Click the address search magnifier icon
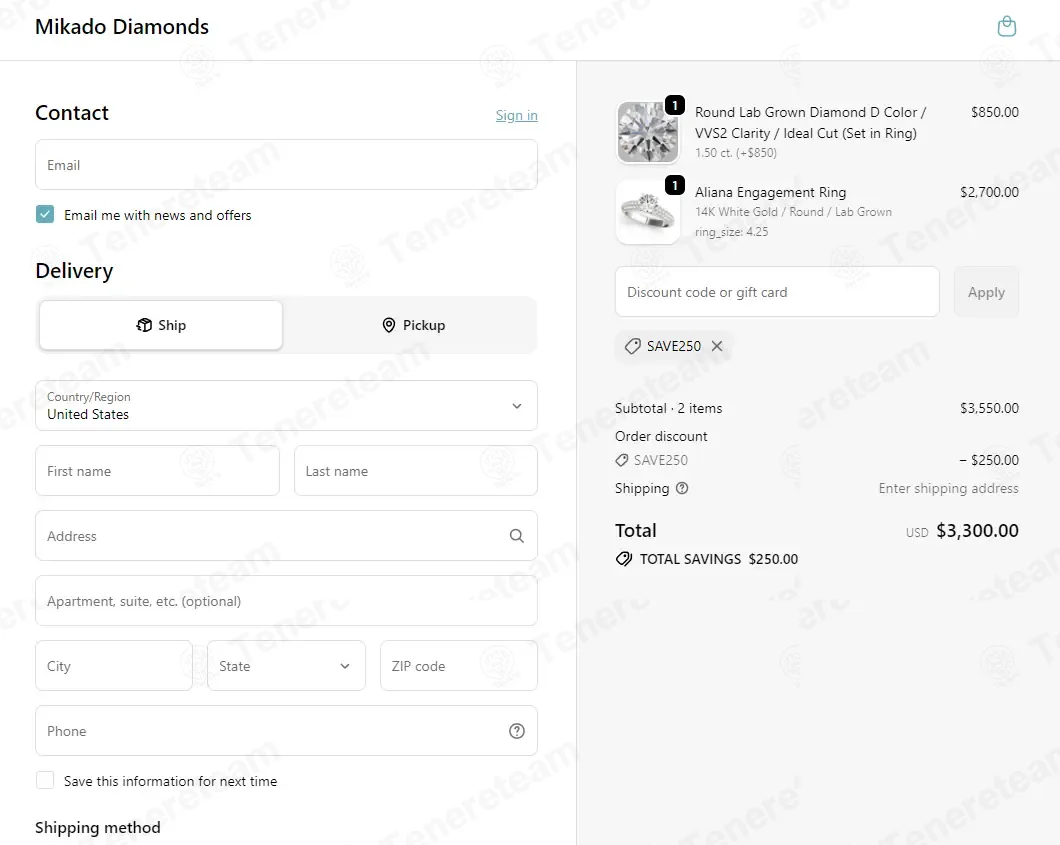1060x845 pixels. (x=516, y=536)
